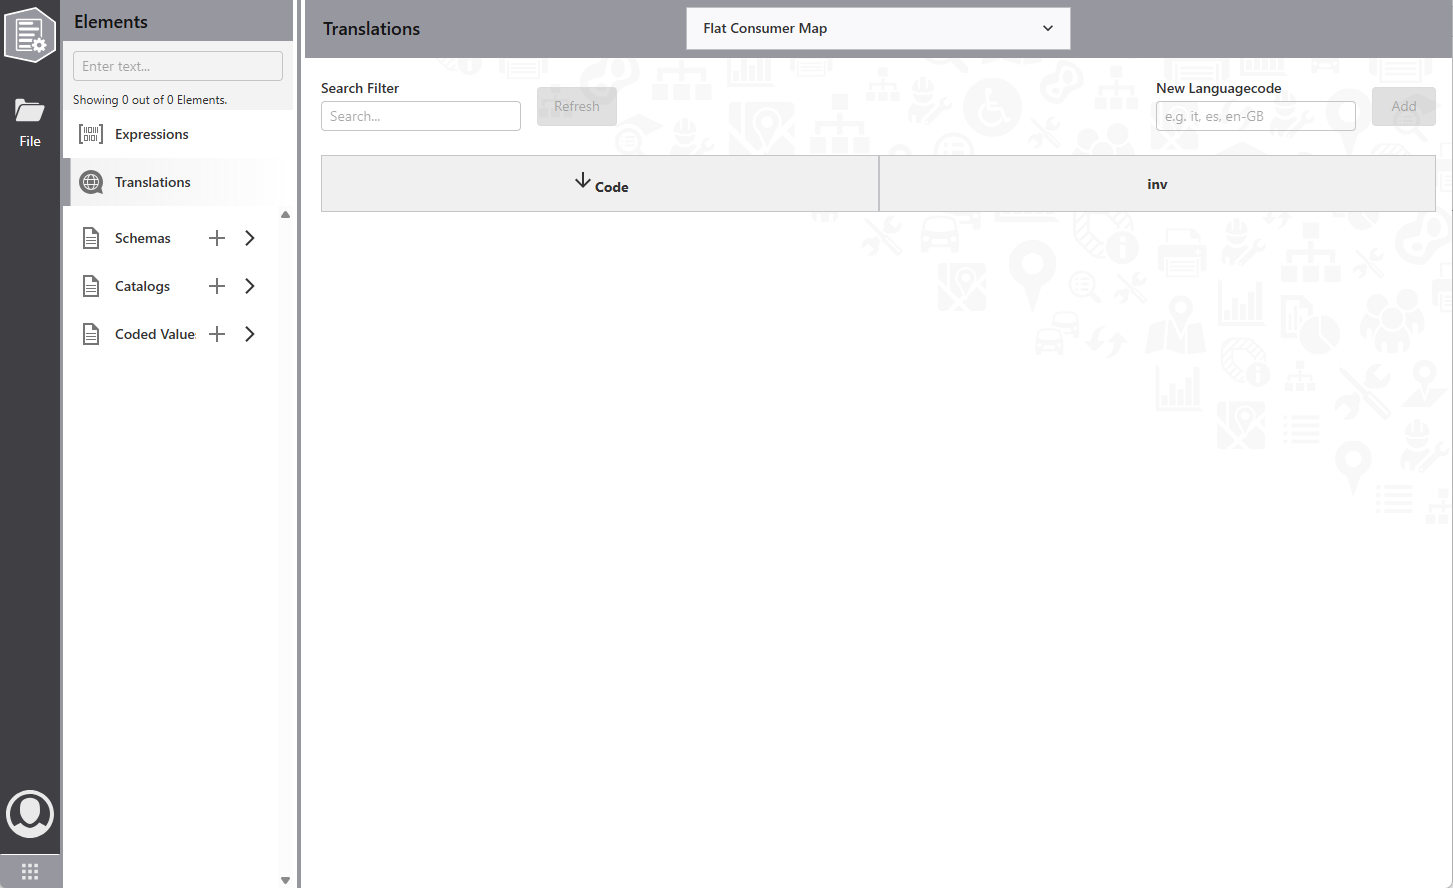Click the sort arrow on the Code column
The width and height of the screenshot is (1453, 888).
(x=583, y=180)
